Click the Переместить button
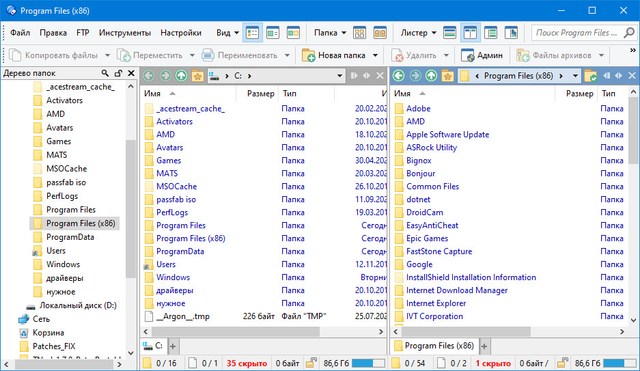The image size is (640, 371). coord(150,55)
